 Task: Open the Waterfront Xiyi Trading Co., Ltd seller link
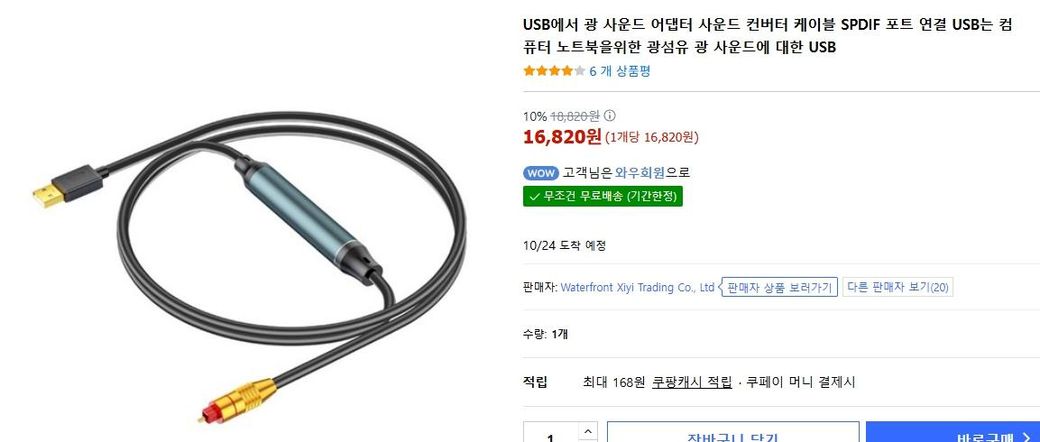tap(637, 287)
